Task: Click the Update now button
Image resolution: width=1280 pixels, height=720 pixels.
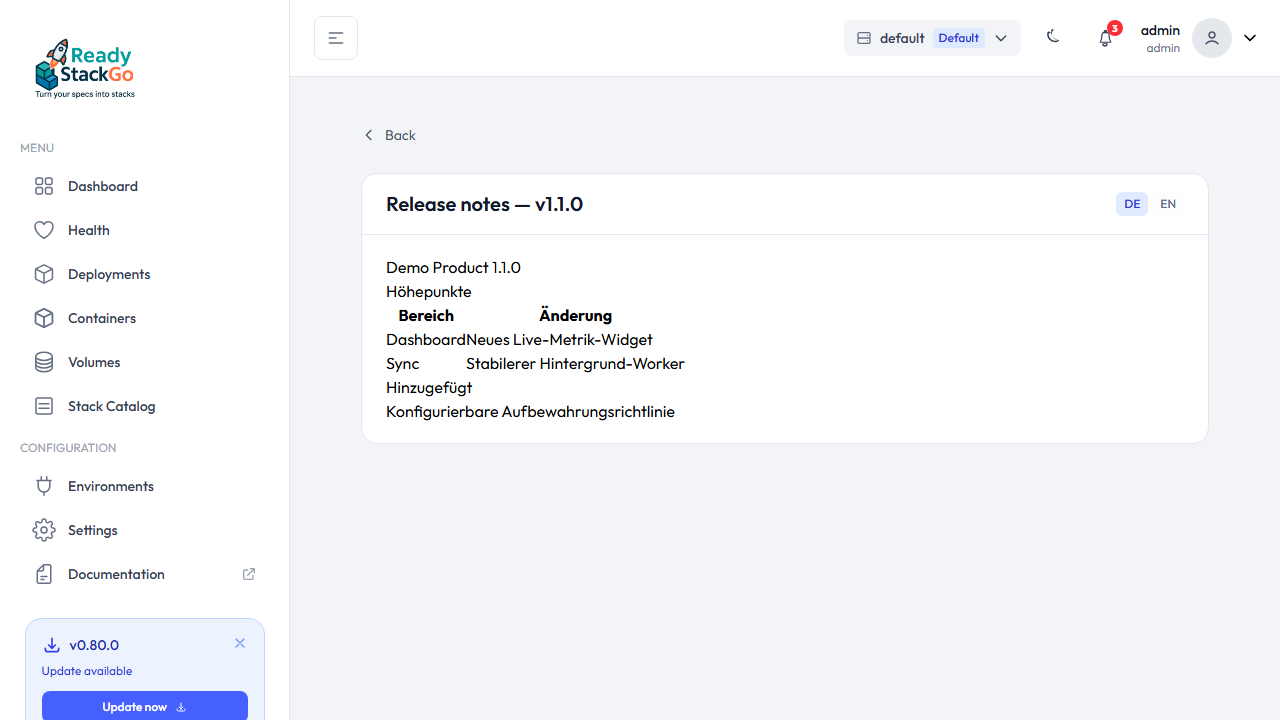Action: [145, 706]
